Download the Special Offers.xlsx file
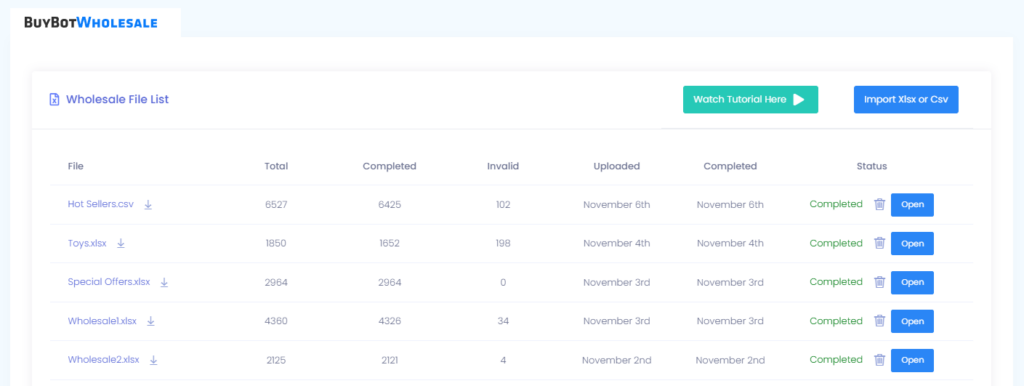Image resolution: width=1024 pixels, height=386 pixels. [x=165, y=282]
